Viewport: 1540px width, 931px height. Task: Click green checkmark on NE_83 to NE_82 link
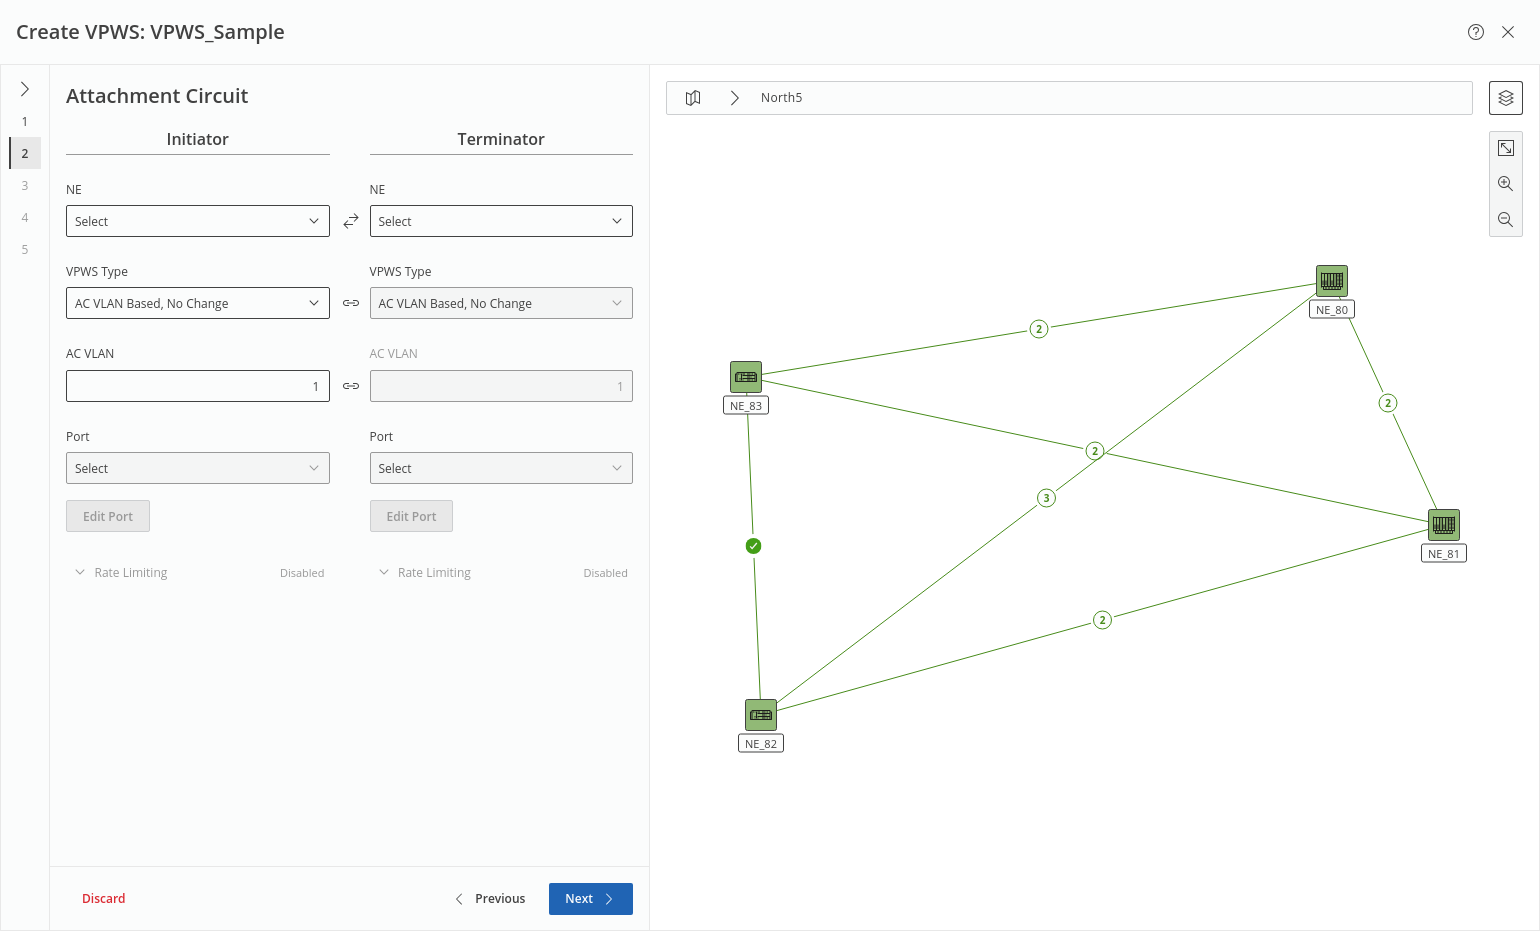pos(754,546)
